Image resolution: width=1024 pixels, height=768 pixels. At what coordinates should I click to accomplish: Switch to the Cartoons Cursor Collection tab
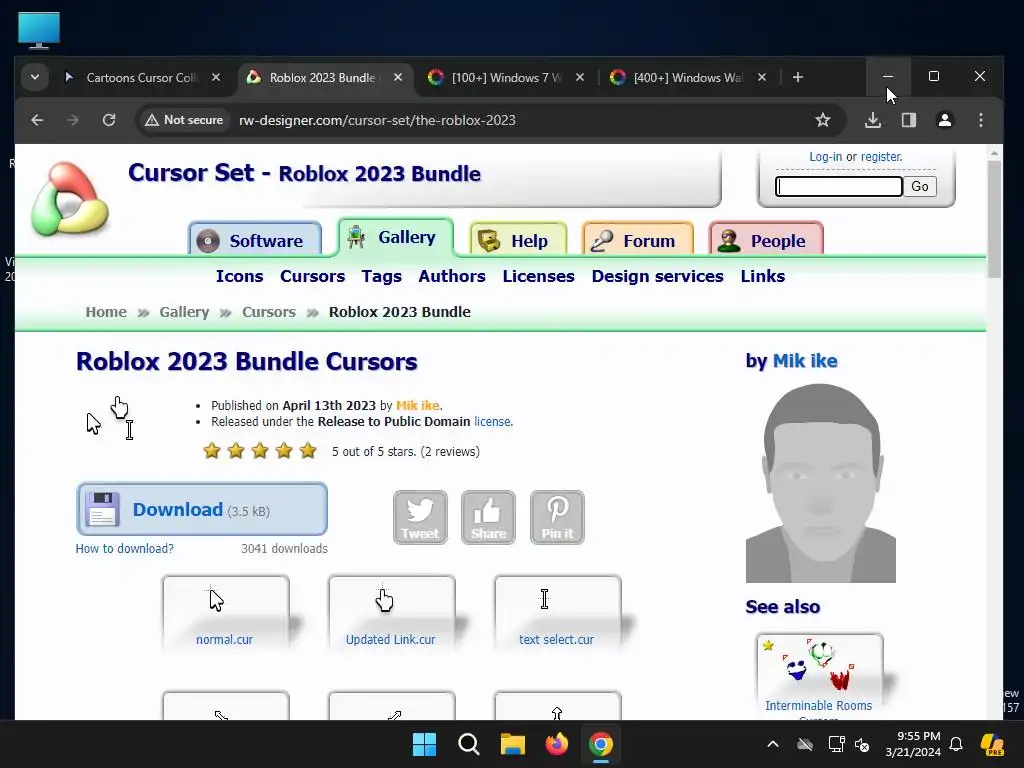141,78
